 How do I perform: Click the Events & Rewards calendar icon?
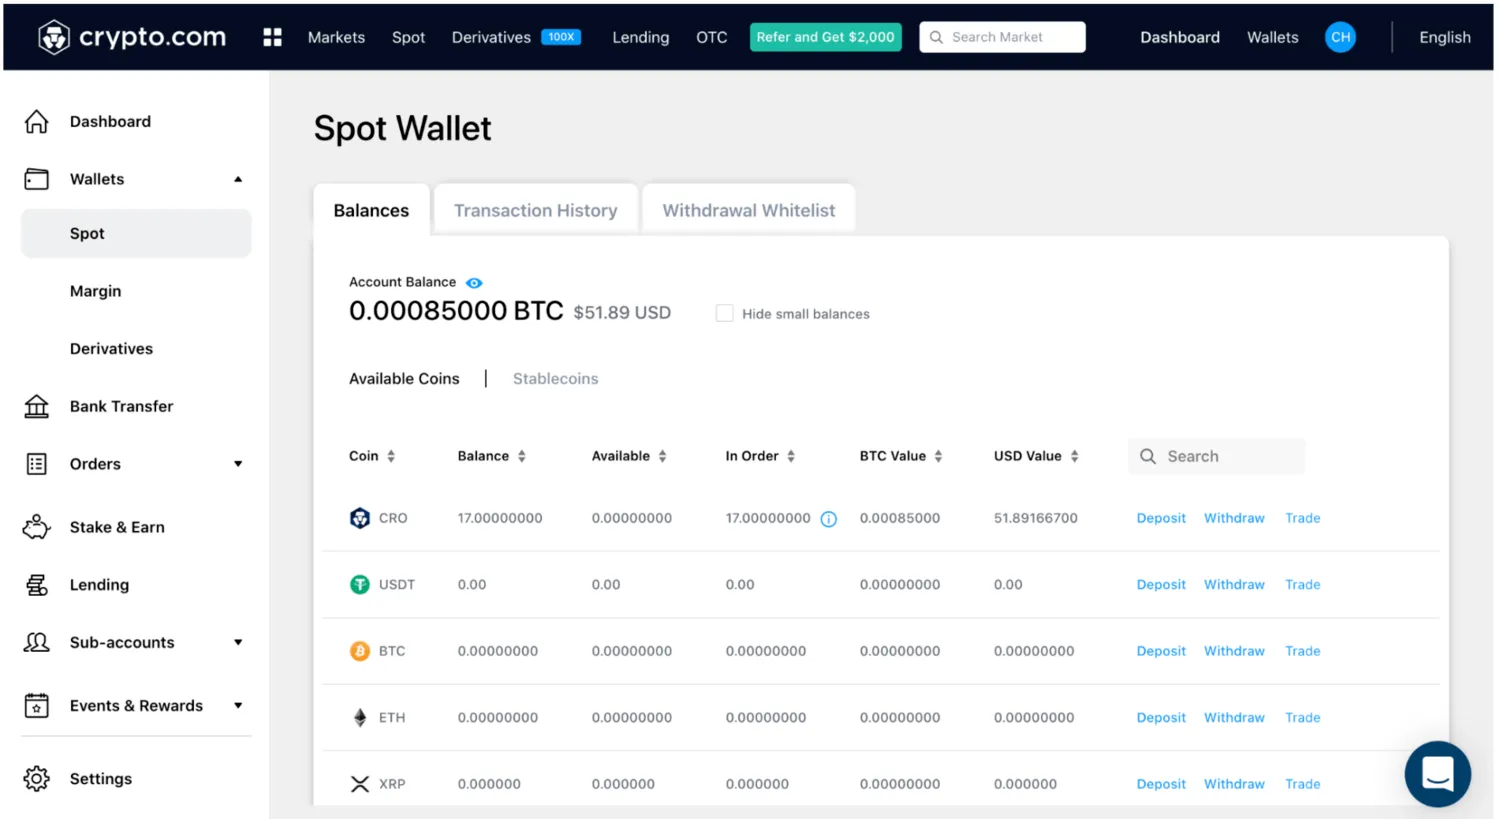pos(37,705)
